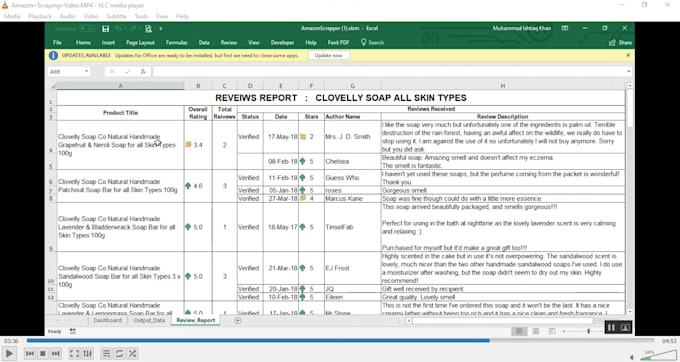The height and width of the screenshot is (362, 680).
Task: Click the formula bar Cancel X icon
Action: 112,72
